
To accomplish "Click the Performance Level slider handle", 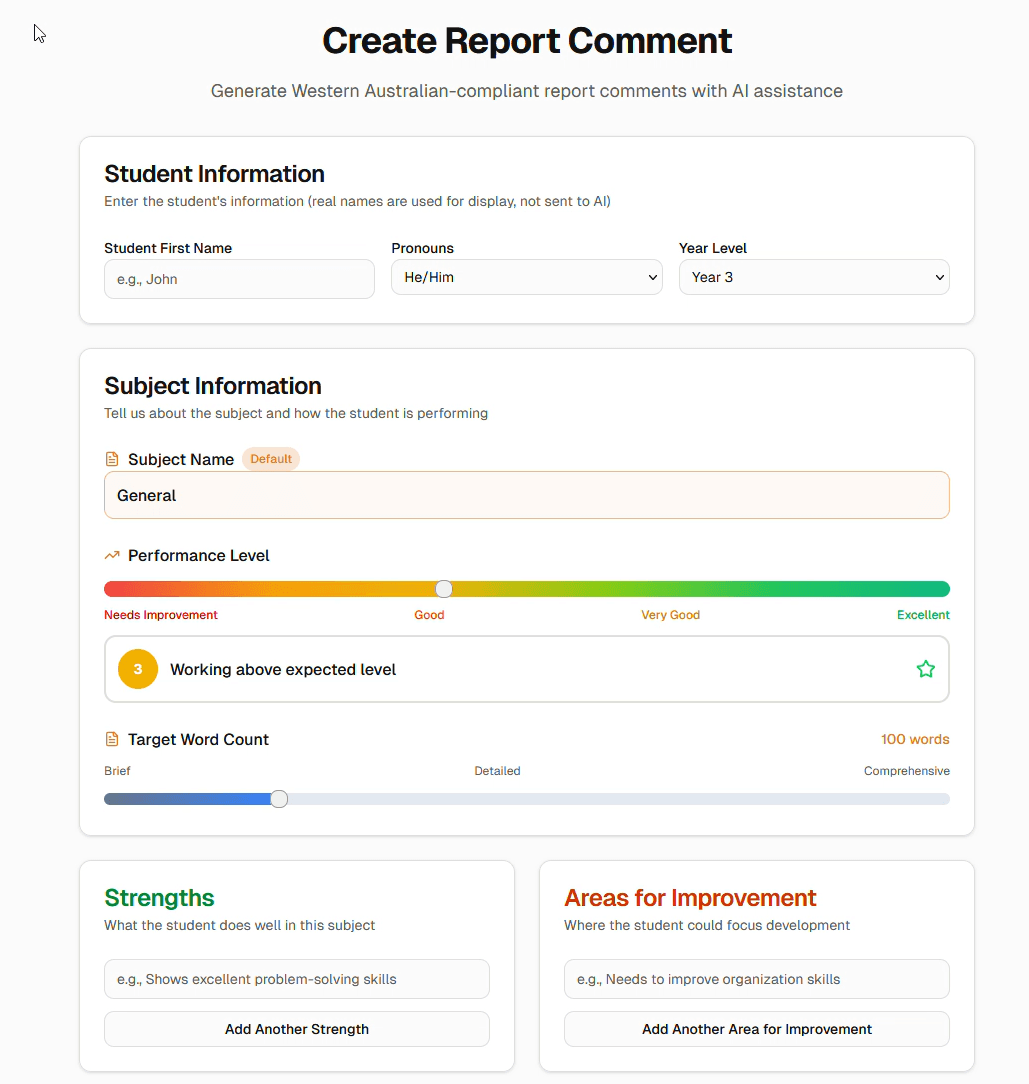I will click(x=443, y=589).
